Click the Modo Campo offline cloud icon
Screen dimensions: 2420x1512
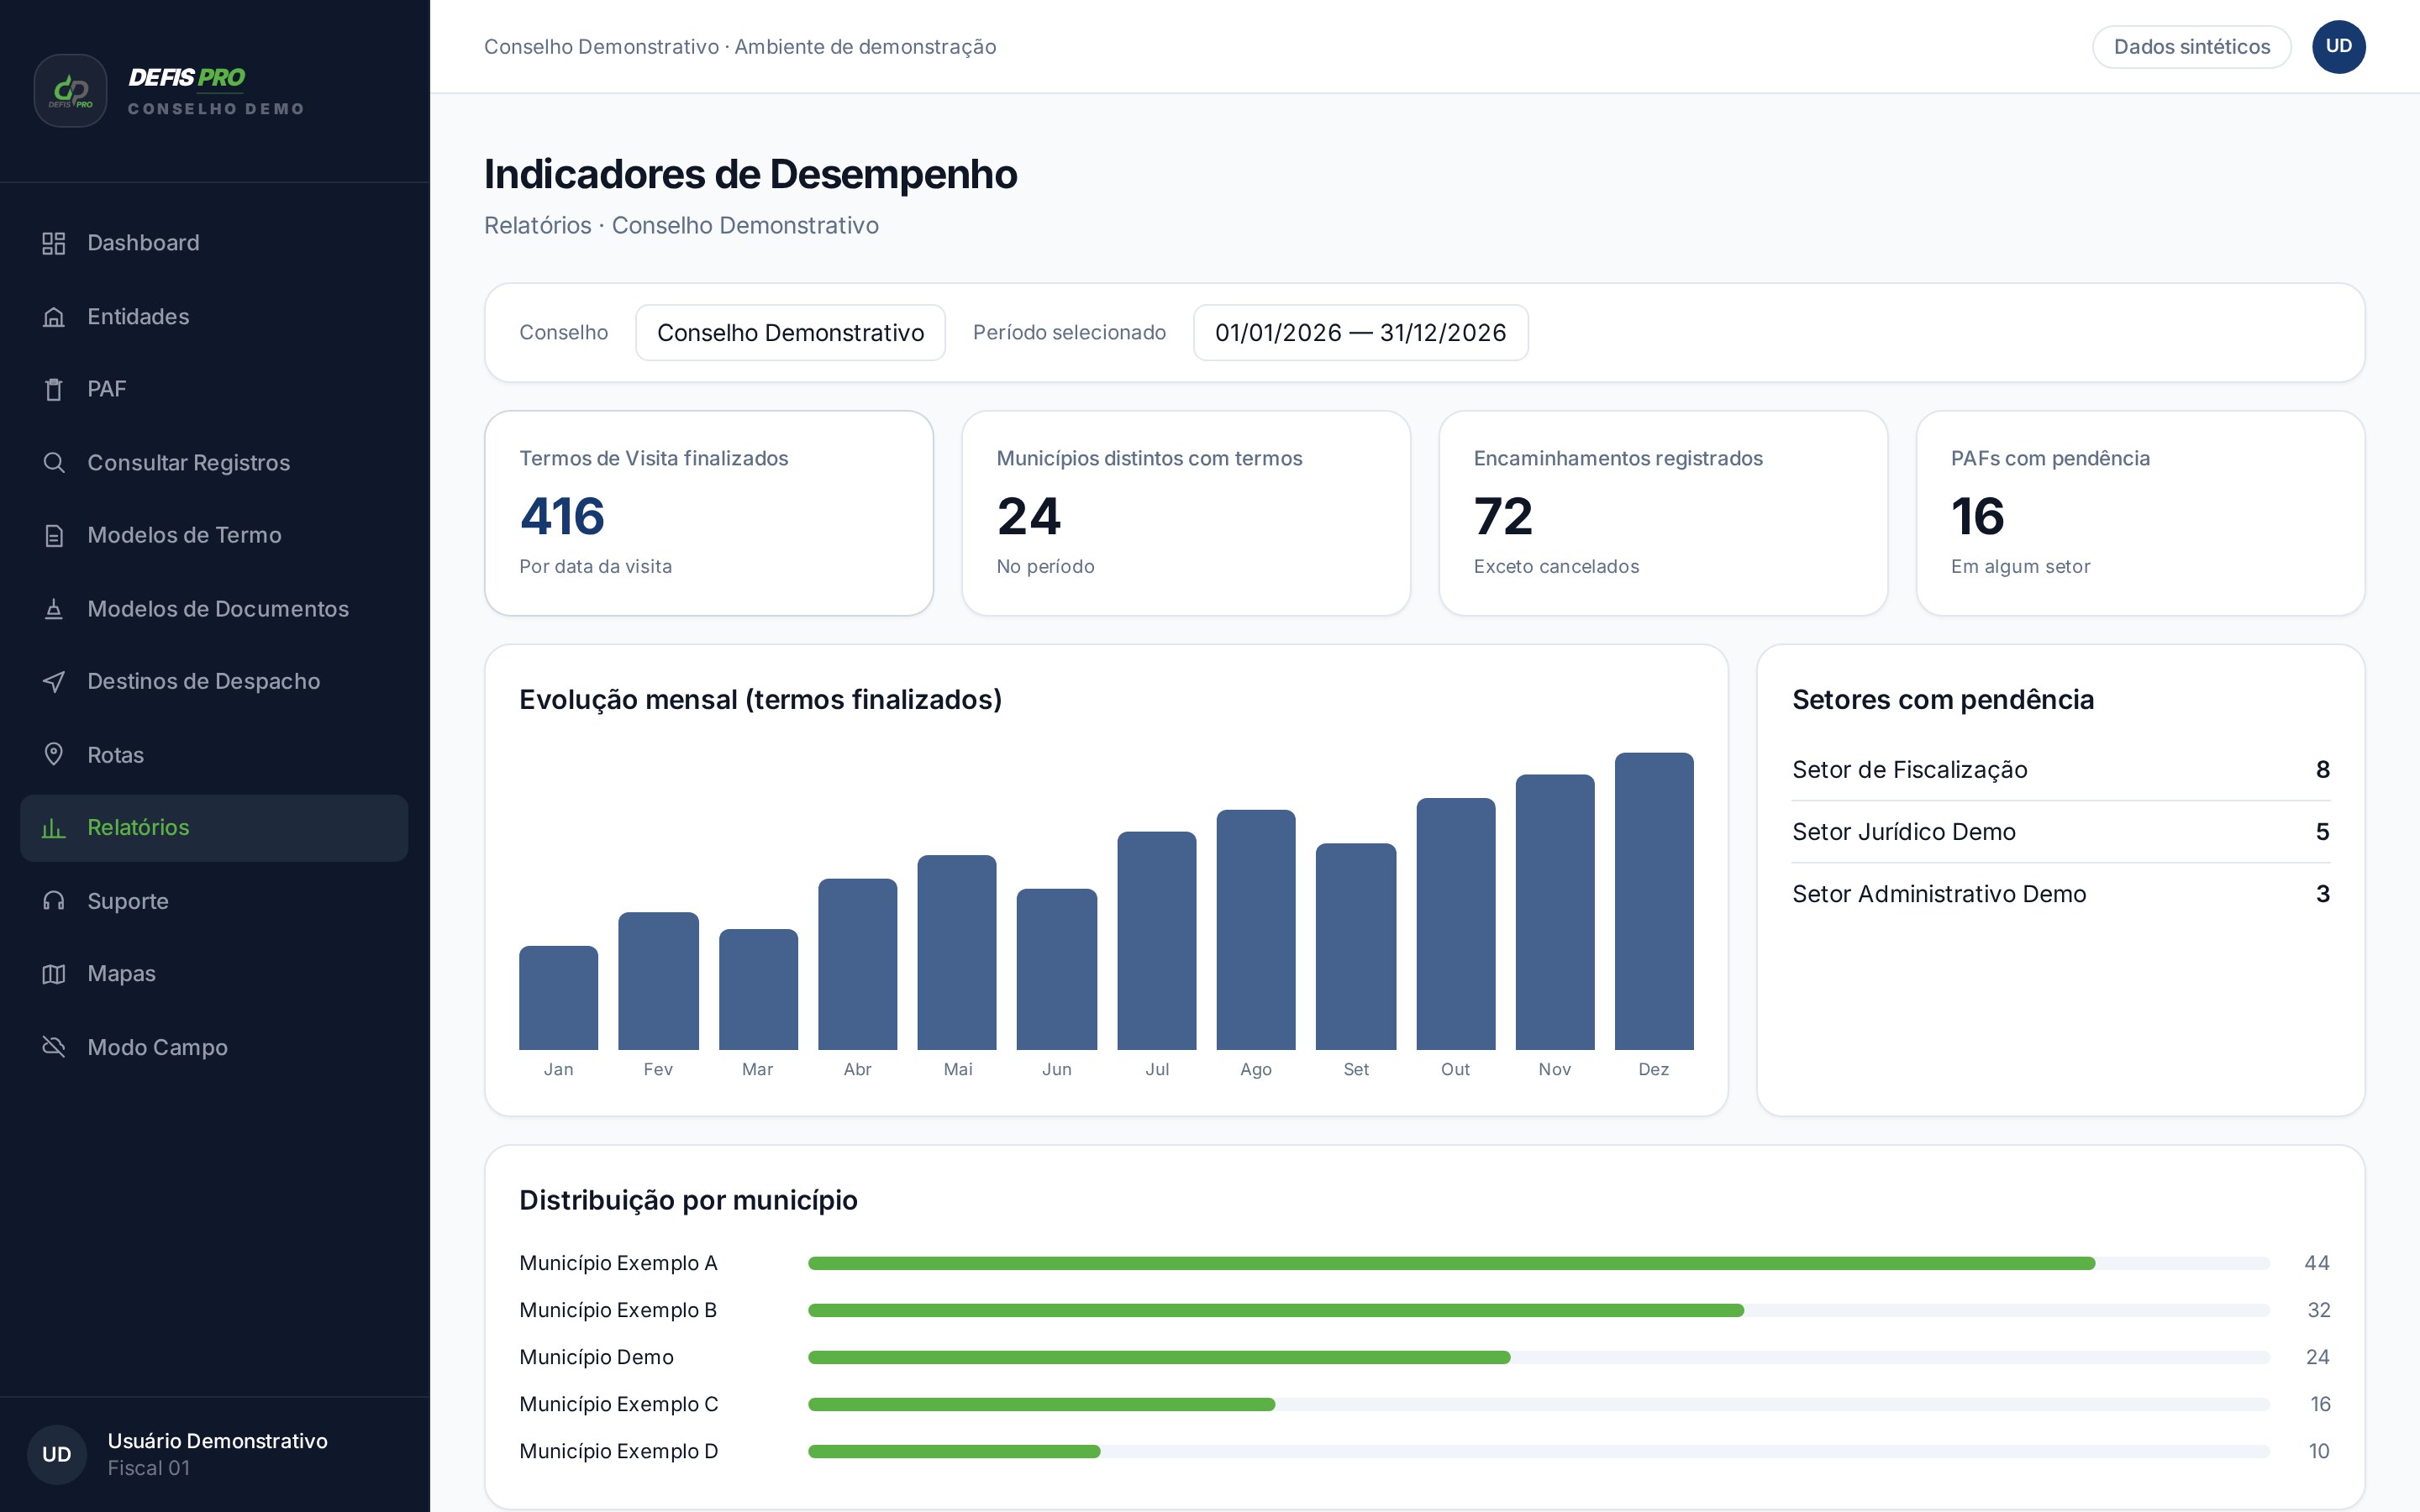tap(54, 1047)
